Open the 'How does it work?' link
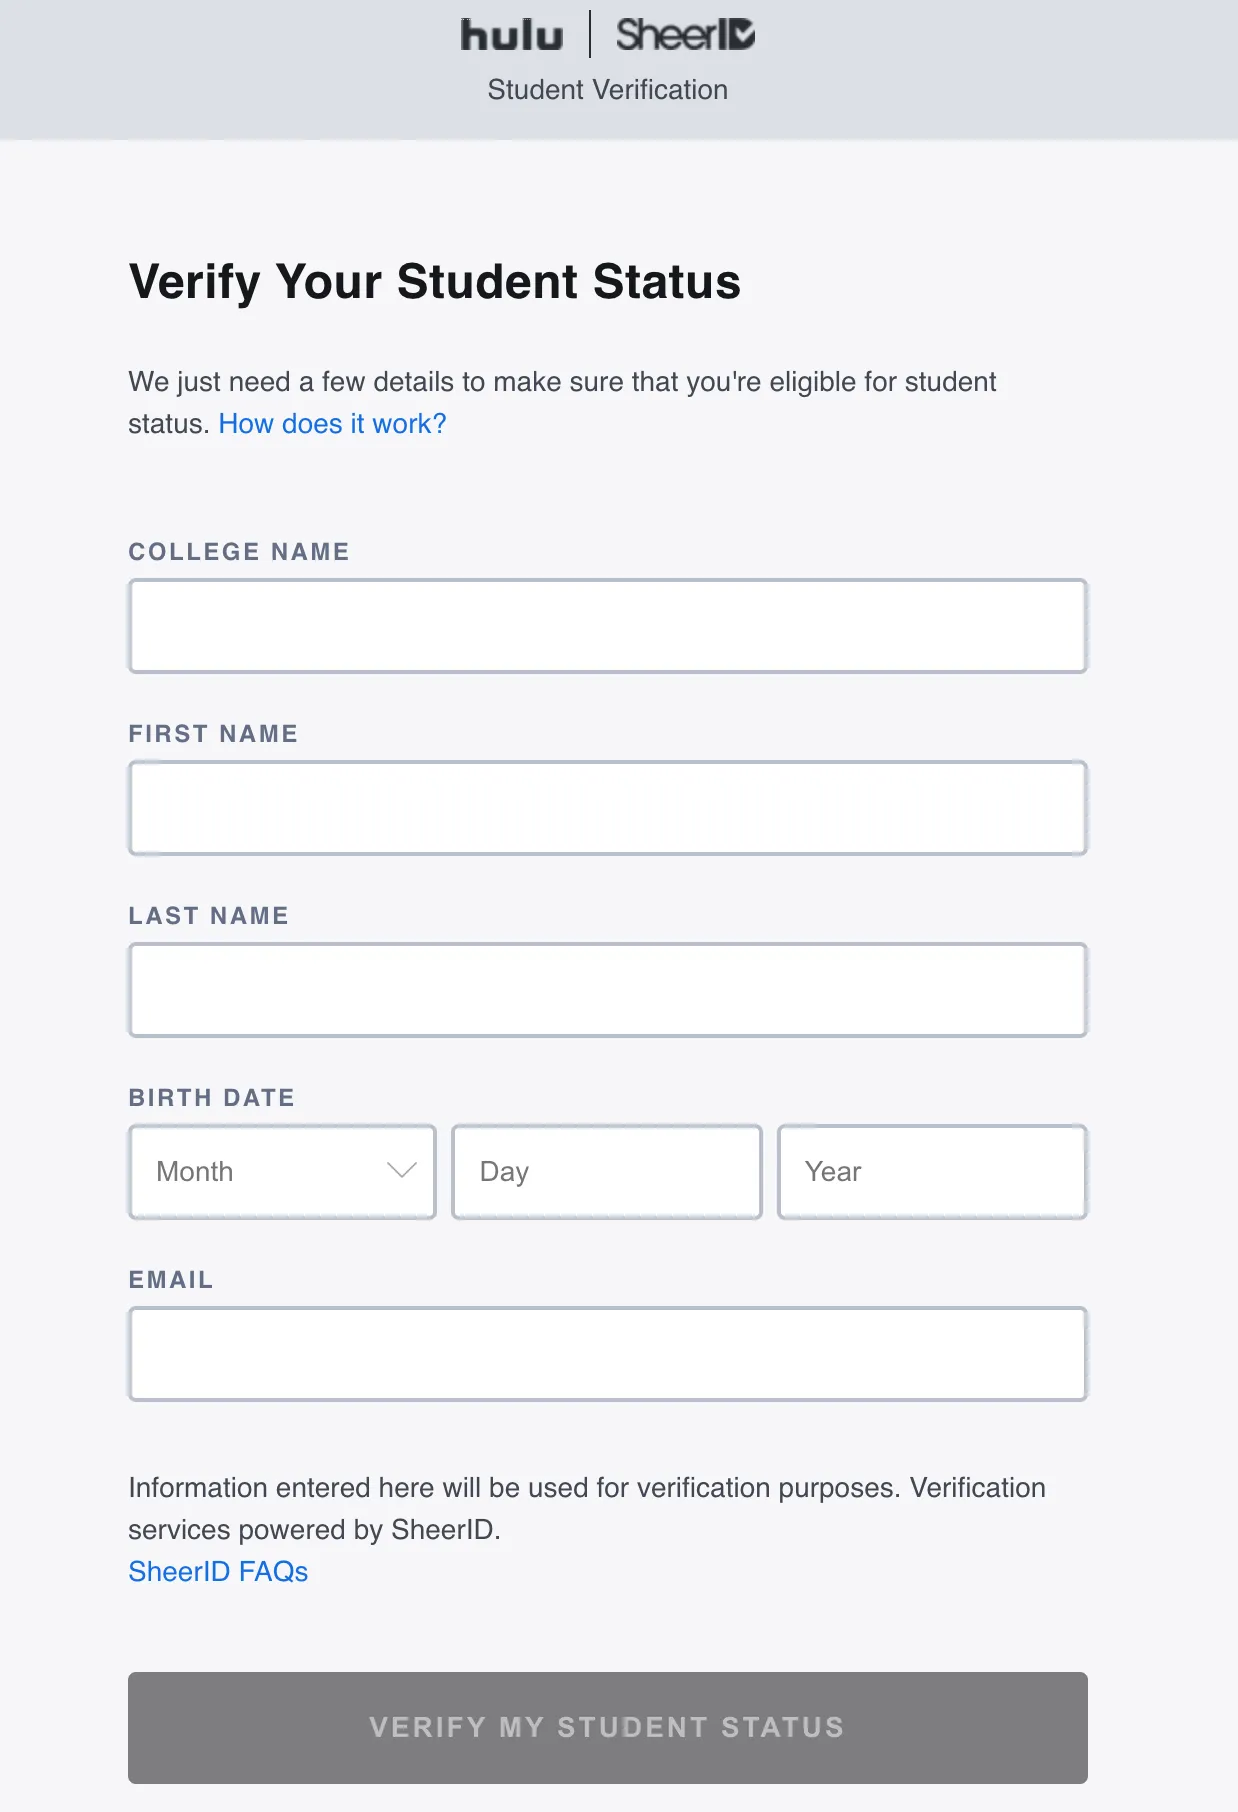 tap(331, 423)
